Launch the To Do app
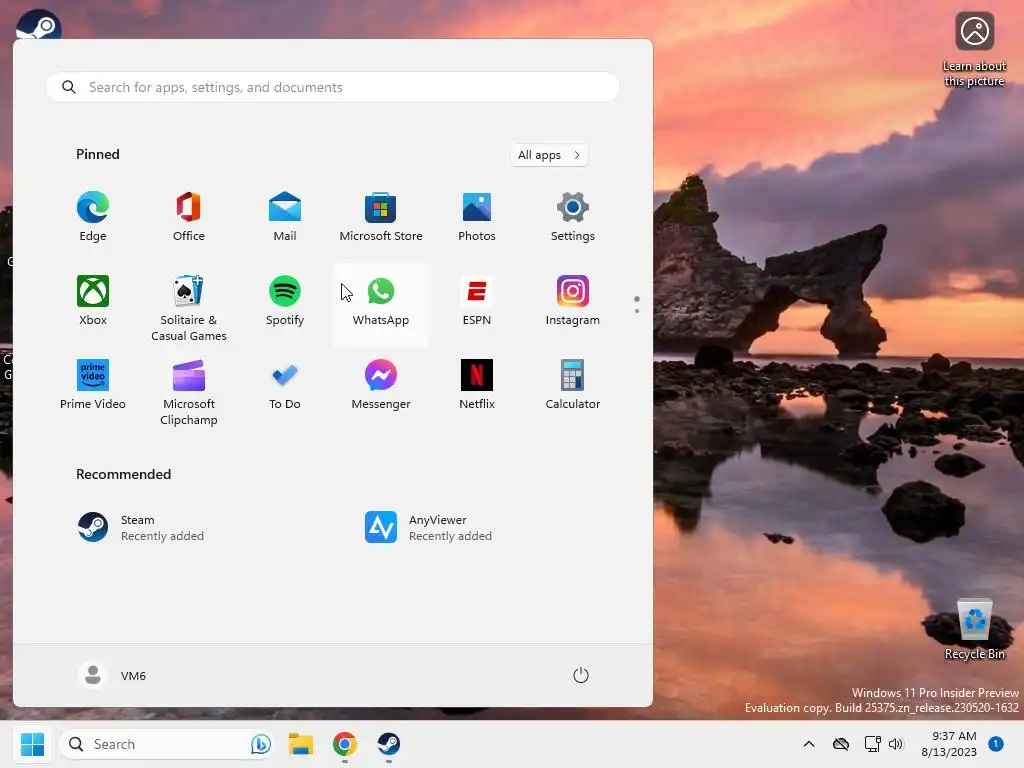 pyautogui.click(x=285, y=385)
